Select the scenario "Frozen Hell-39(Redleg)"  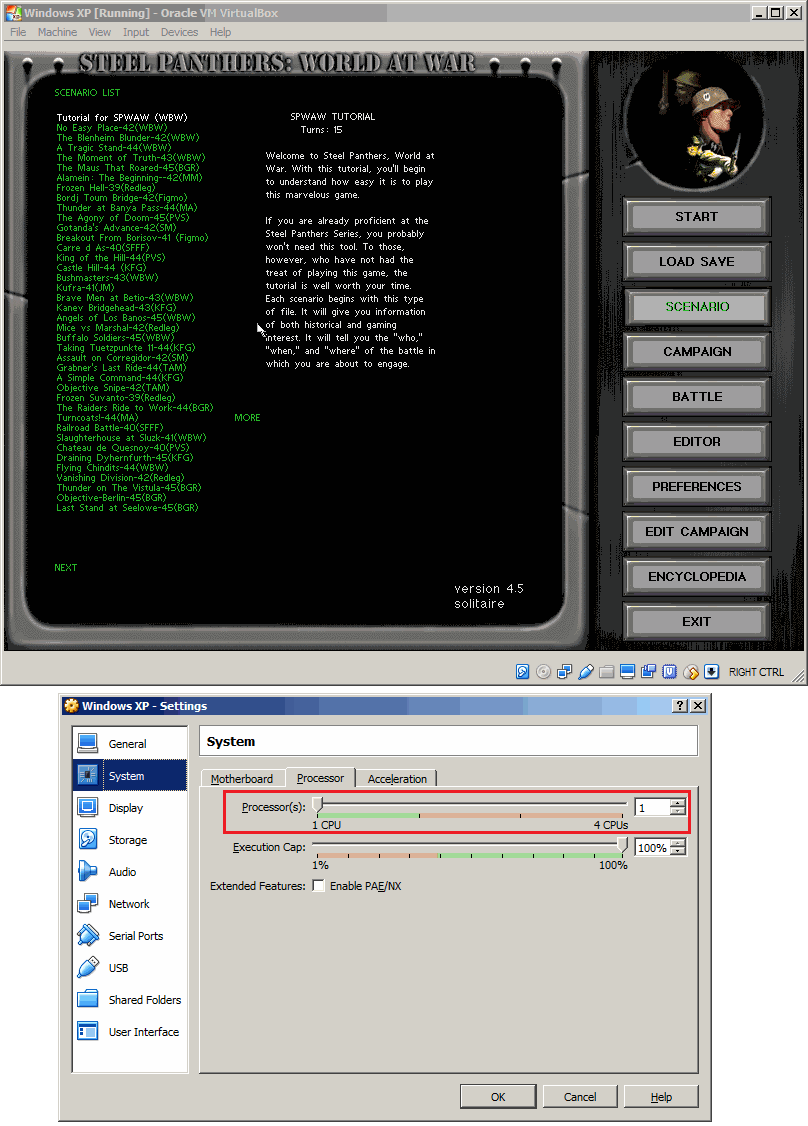(106, 187)
